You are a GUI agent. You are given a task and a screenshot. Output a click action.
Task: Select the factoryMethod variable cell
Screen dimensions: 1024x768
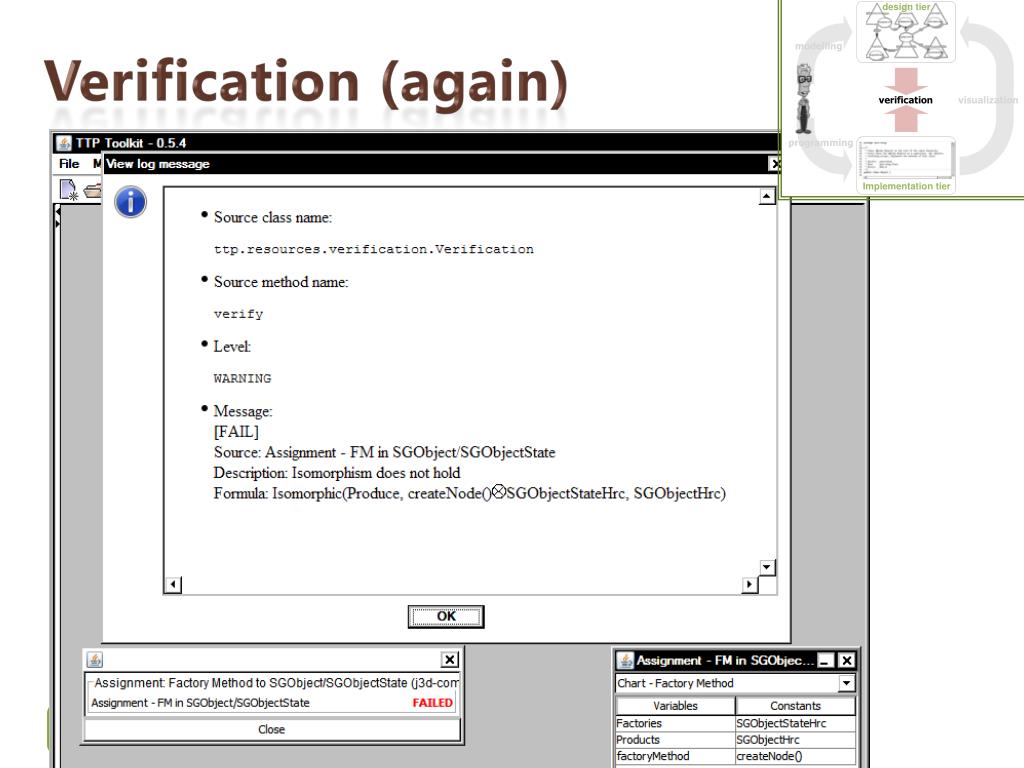[675, 756]
